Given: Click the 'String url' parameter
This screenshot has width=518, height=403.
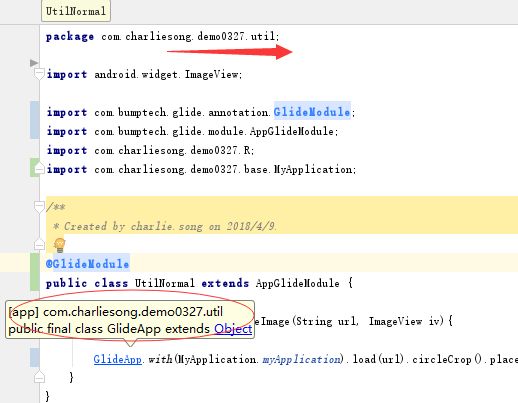Looking at the screenshot, I should coord(327,321).
